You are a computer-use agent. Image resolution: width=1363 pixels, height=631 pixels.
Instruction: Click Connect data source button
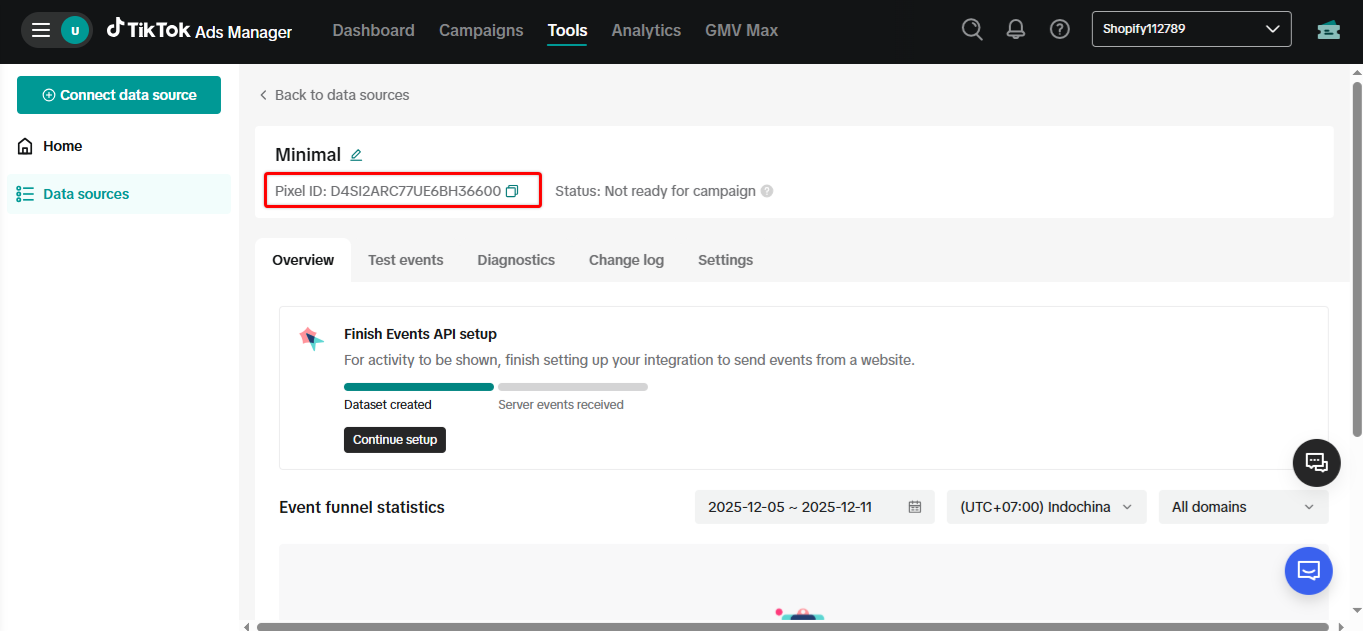click(119, 95)
